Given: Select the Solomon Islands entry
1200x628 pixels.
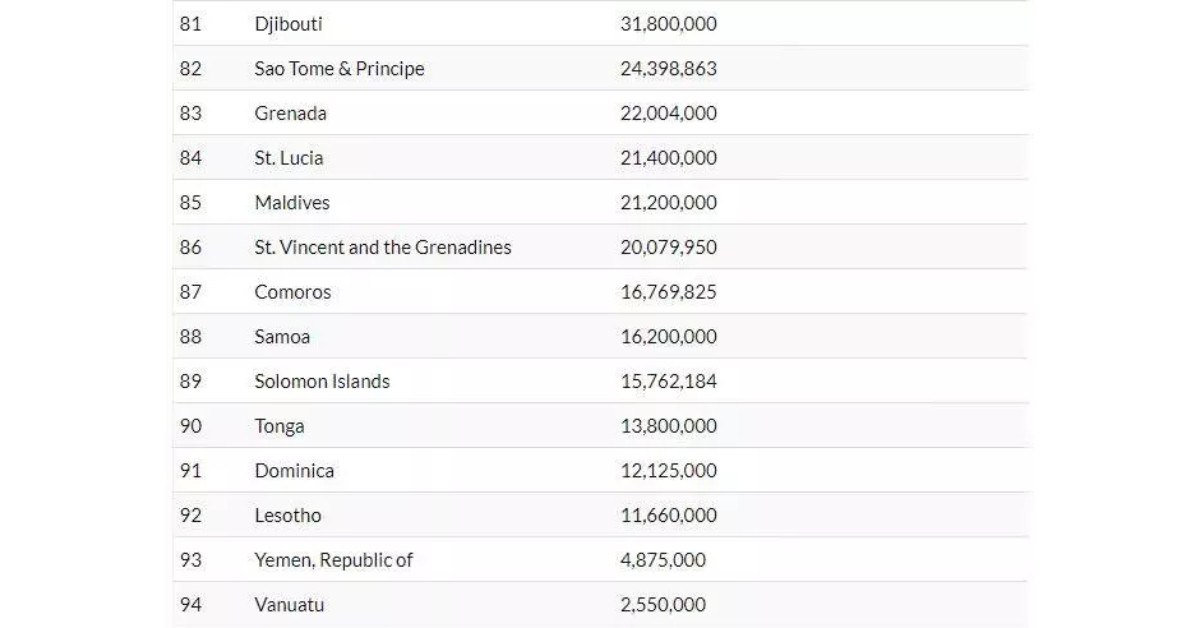Looking at the screenshot, I should [x=322, y=381].
